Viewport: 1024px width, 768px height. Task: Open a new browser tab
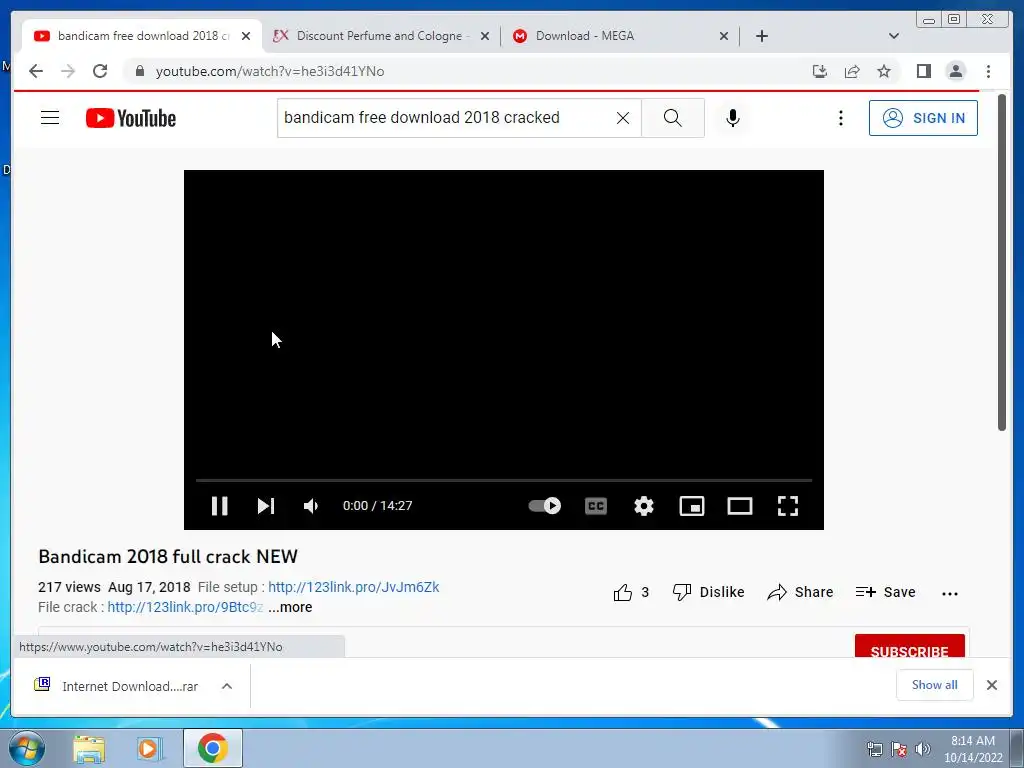click(761, 36)
